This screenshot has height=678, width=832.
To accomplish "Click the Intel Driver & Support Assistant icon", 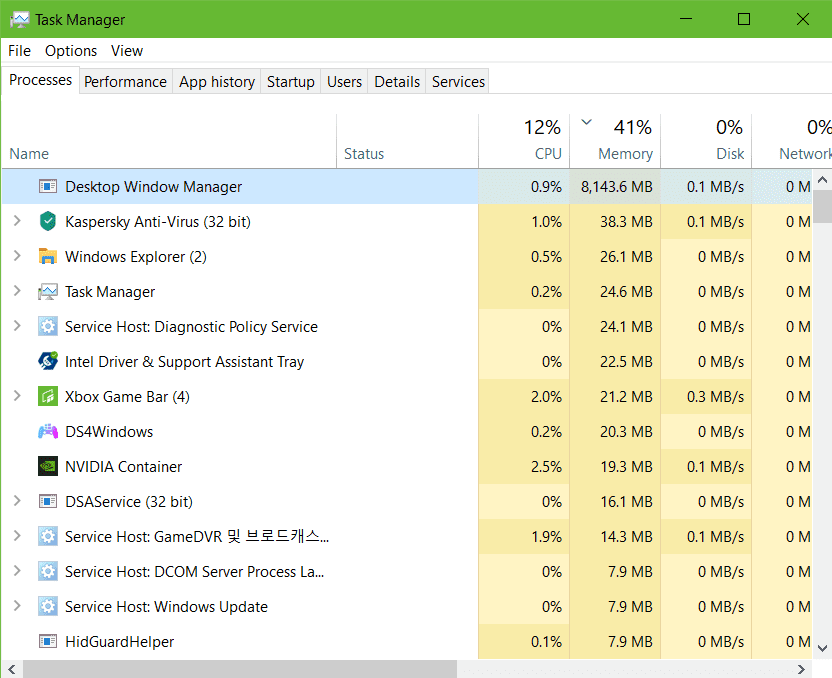I will (48, 362).
